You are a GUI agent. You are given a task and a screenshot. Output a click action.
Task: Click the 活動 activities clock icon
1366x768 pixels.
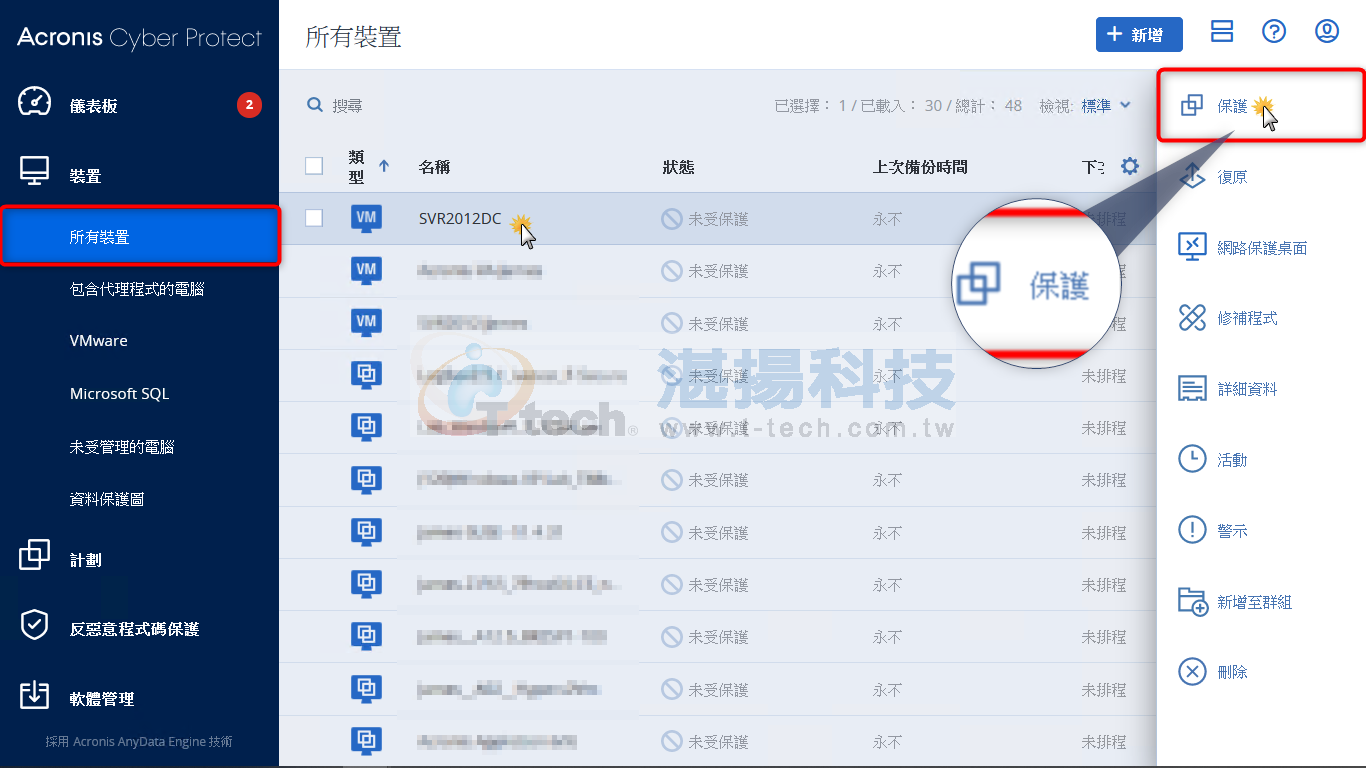coord(1192,459)
